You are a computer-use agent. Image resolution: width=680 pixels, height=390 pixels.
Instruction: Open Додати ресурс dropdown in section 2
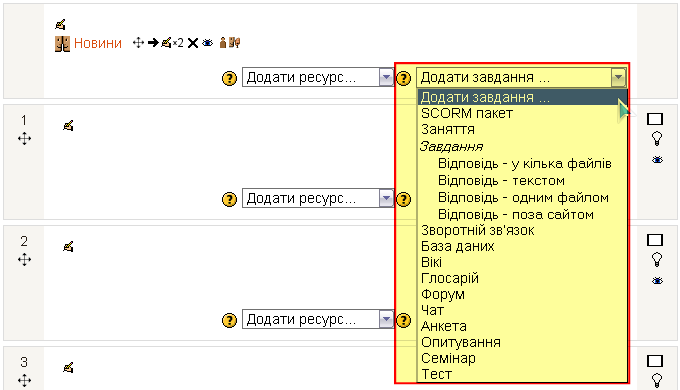tap(317, 319)
